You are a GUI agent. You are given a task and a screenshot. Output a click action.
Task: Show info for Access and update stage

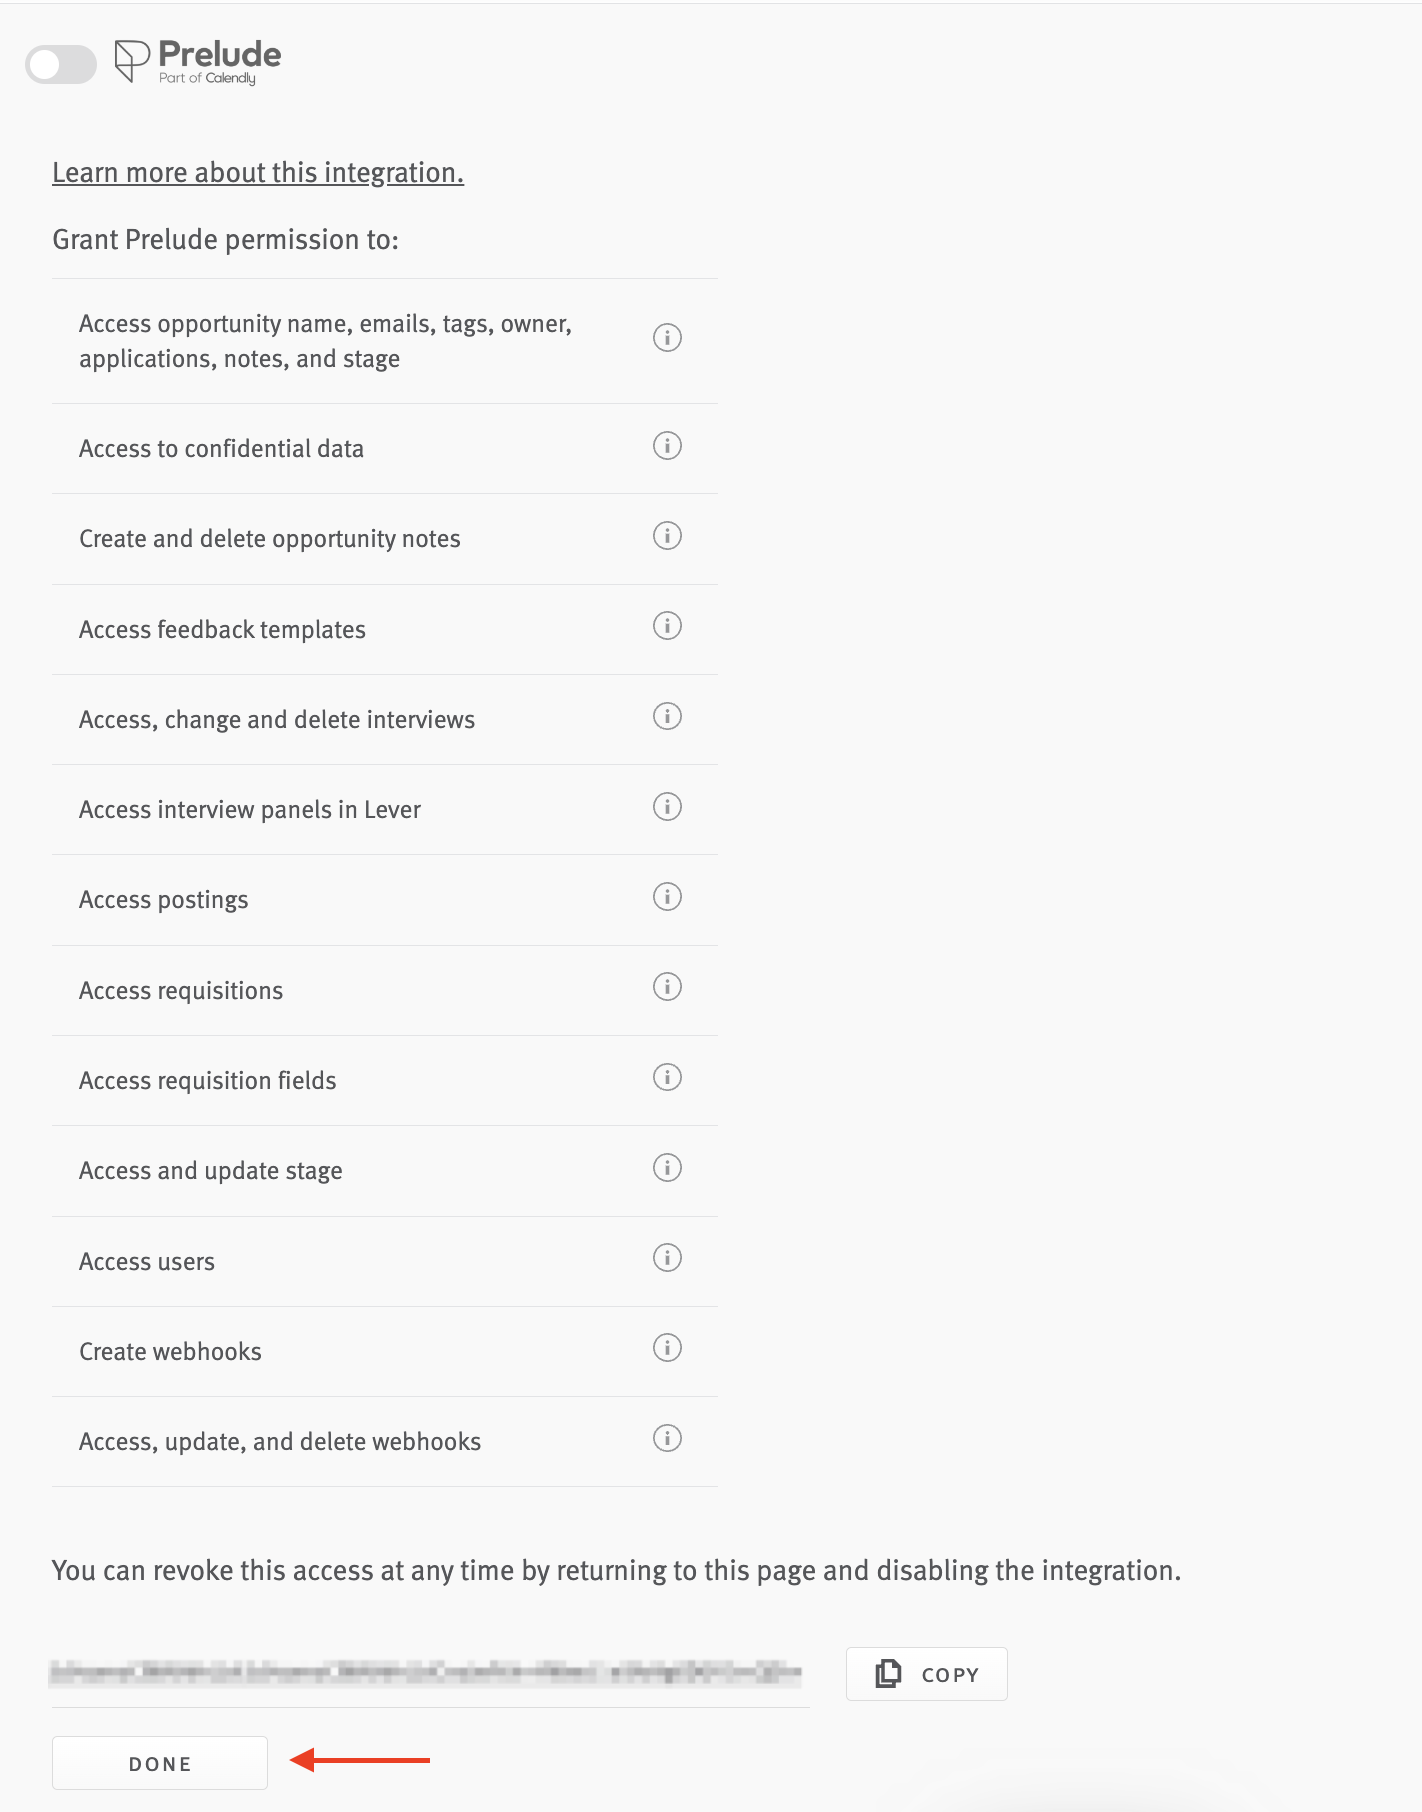coord(667,1168)
